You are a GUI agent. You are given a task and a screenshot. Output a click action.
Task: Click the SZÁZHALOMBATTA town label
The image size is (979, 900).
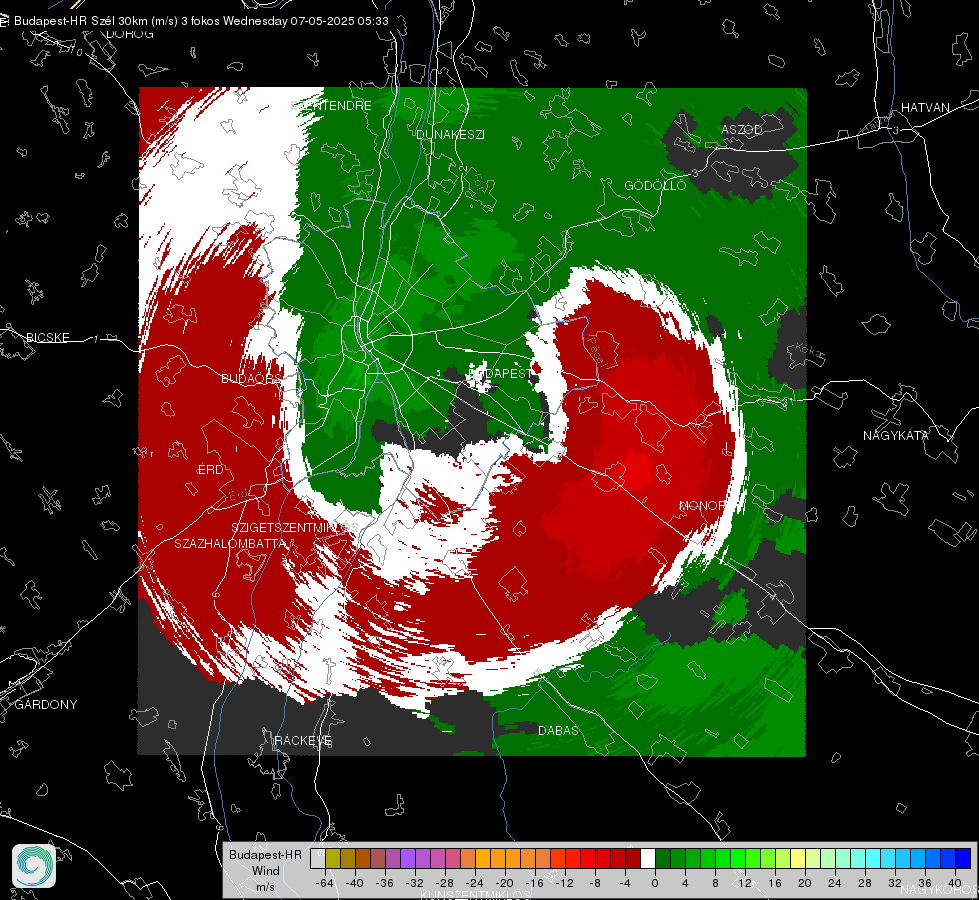[230, 543]
